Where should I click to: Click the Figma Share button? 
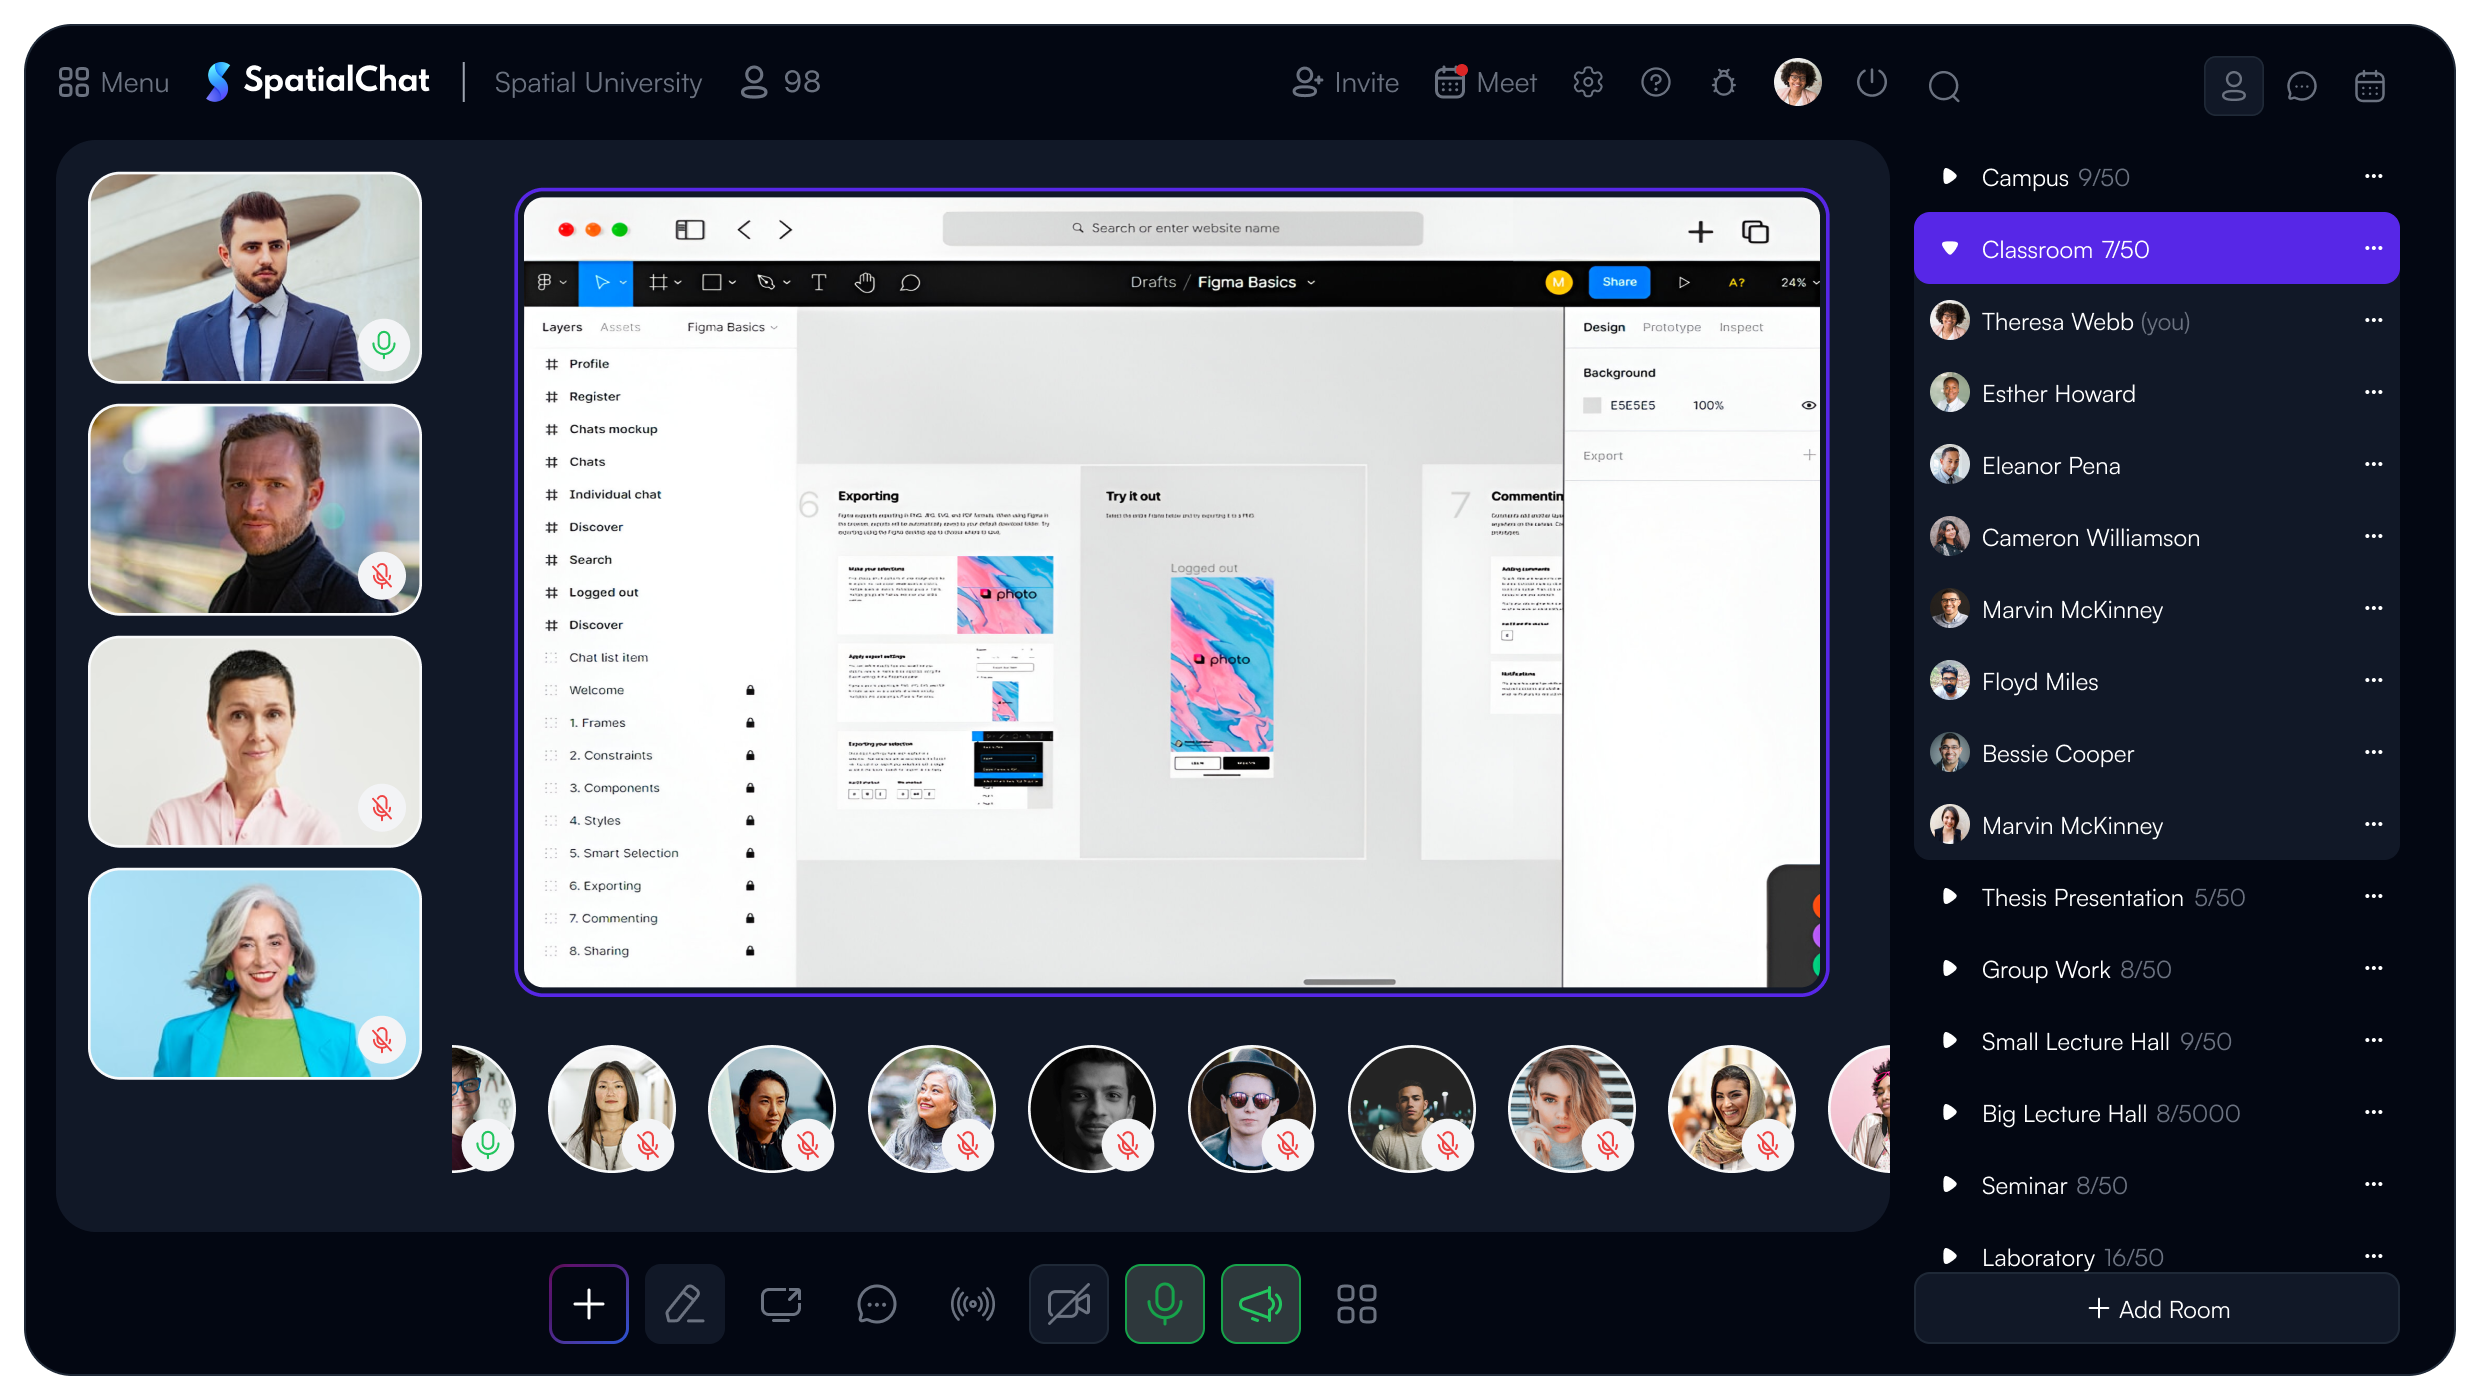pyautogui.click(x=1619, y=282)
